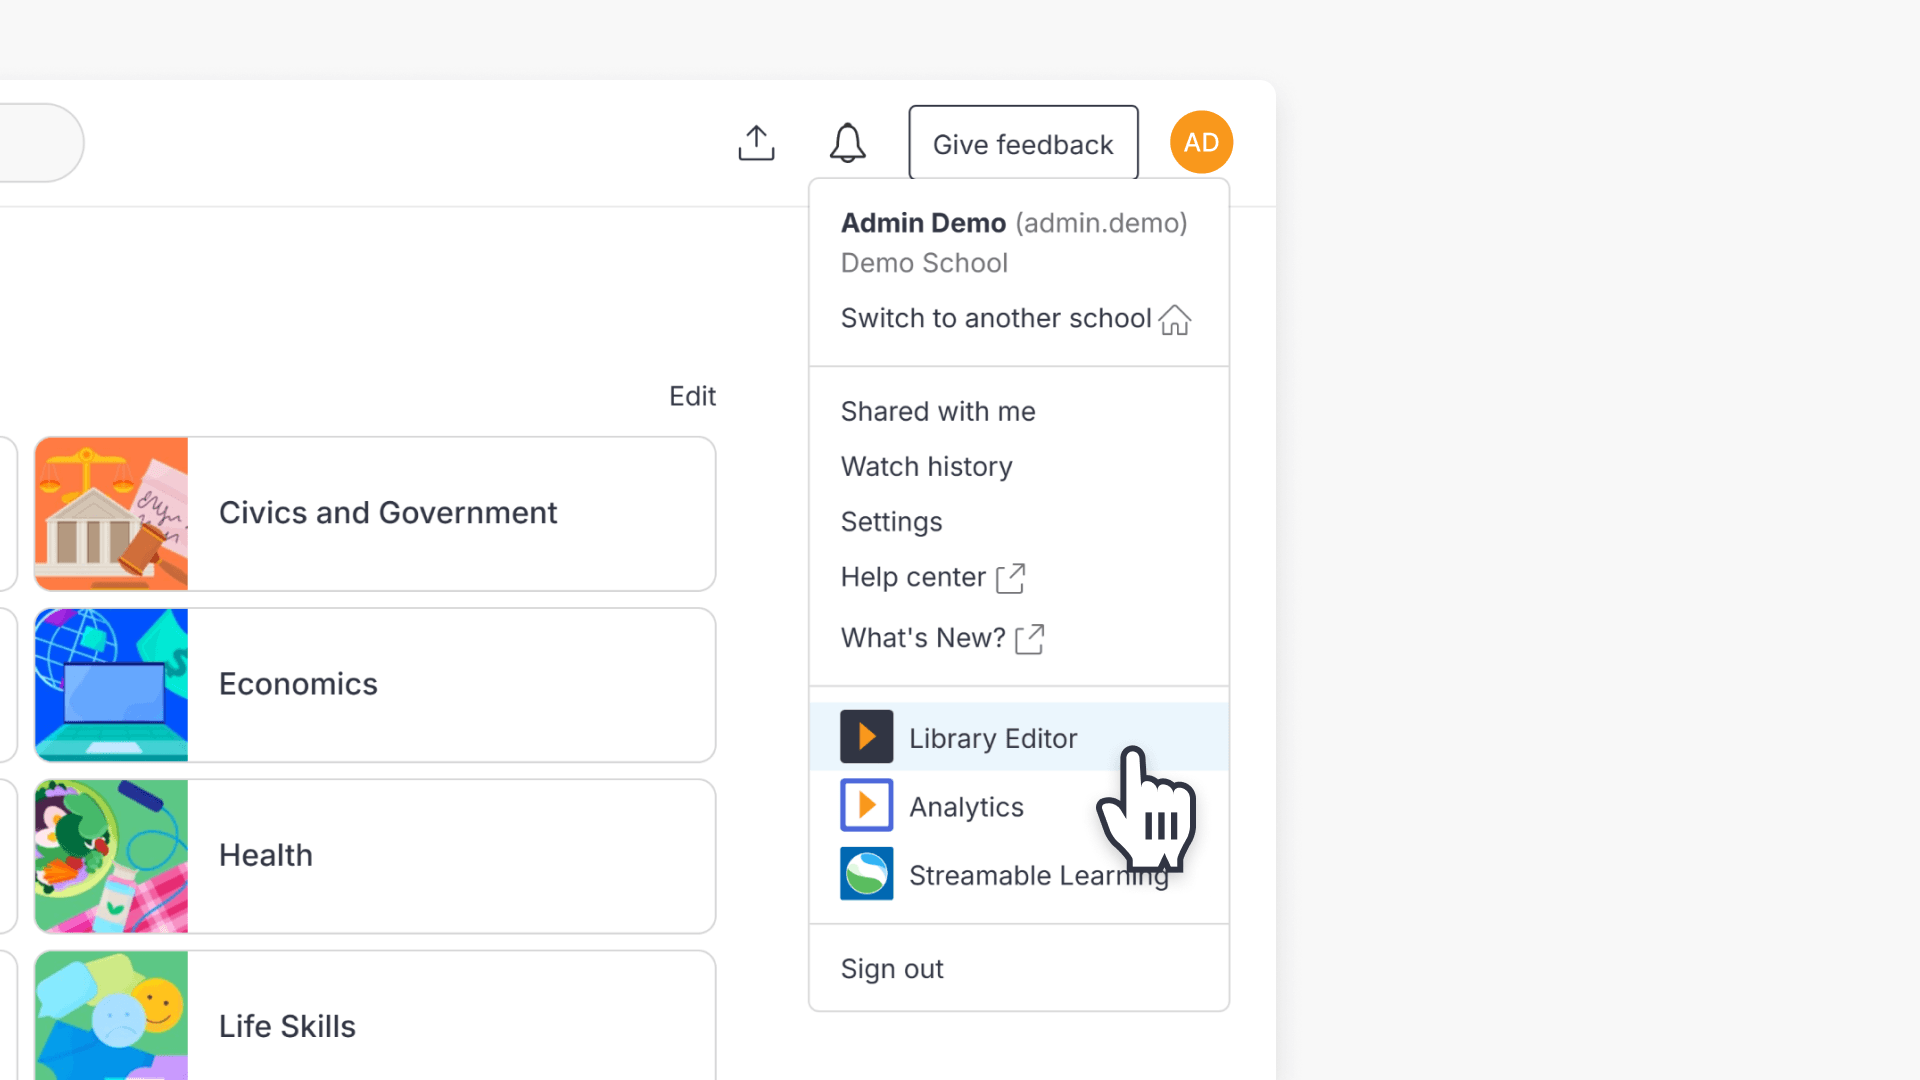
Task: Click the Streamable Learning globe icon
Action: pos(866,873)
